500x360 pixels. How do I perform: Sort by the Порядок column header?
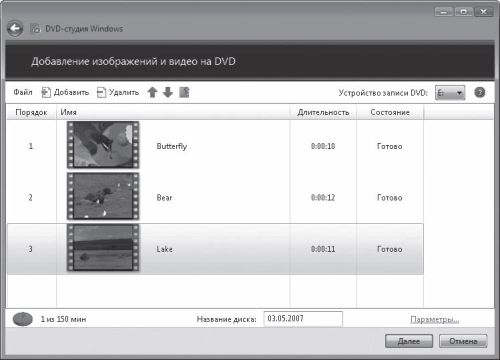pos(31,112)
